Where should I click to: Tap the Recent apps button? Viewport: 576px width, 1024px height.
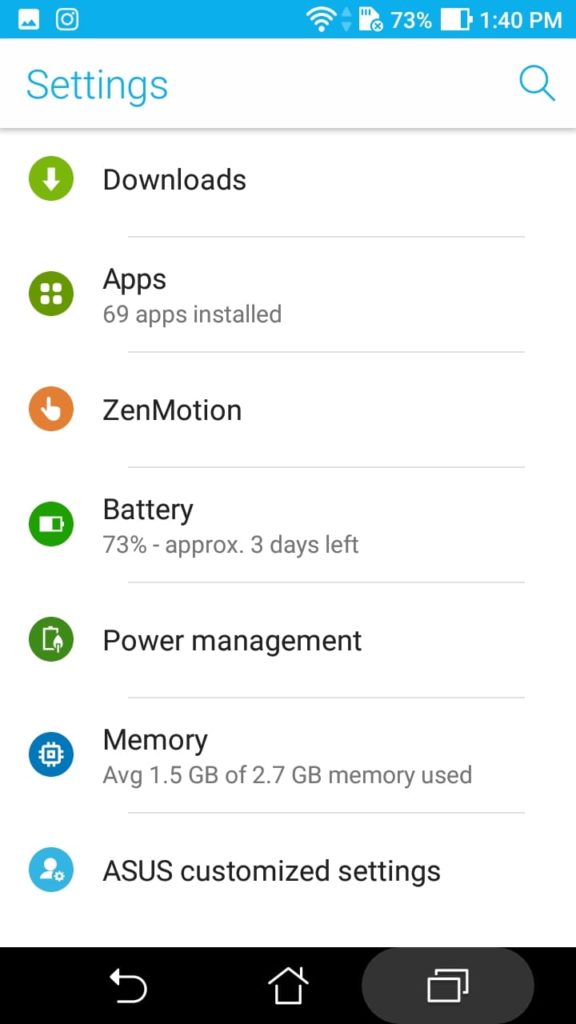tap(447, 985)
